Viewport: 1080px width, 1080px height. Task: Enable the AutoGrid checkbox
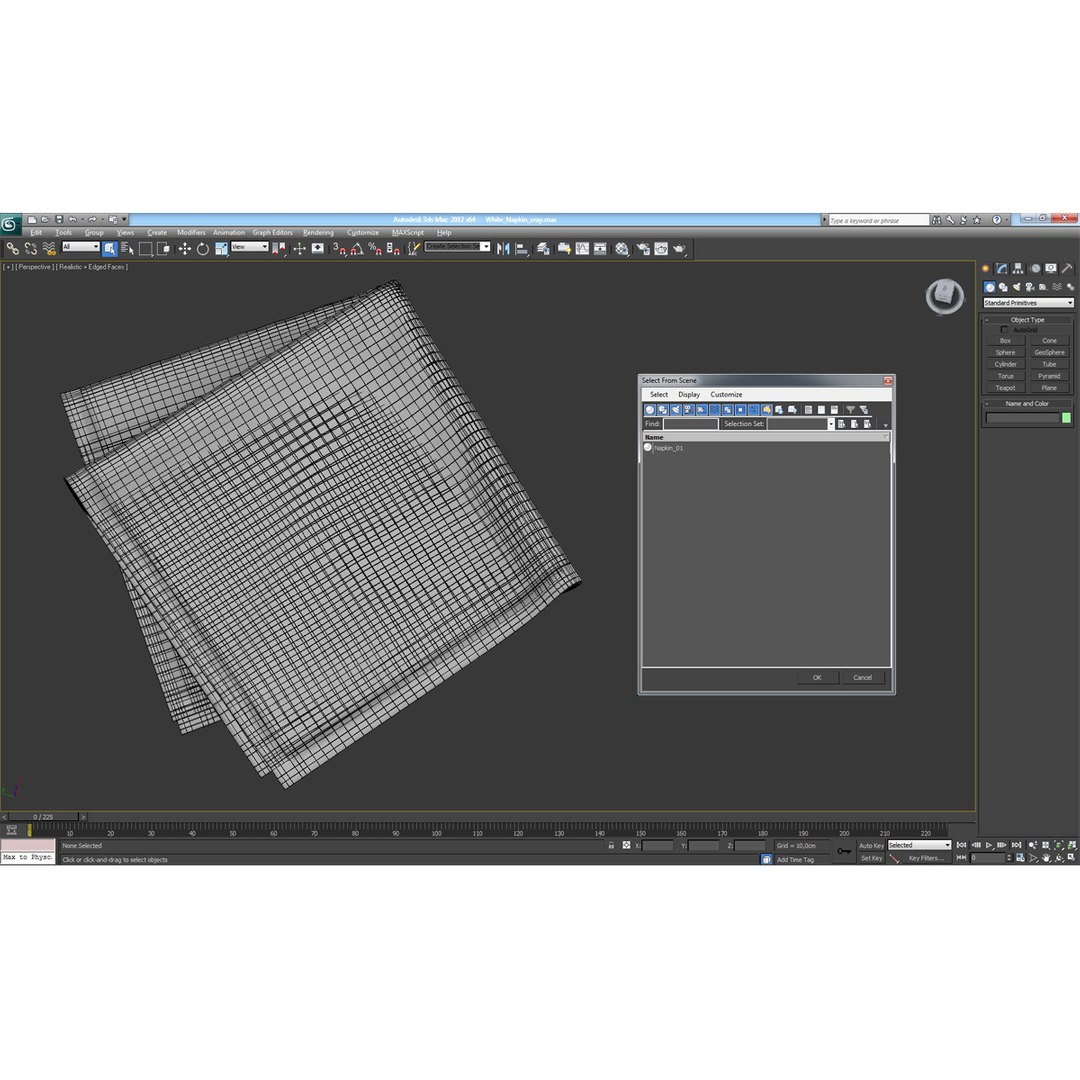click(x=1004, y=330)
